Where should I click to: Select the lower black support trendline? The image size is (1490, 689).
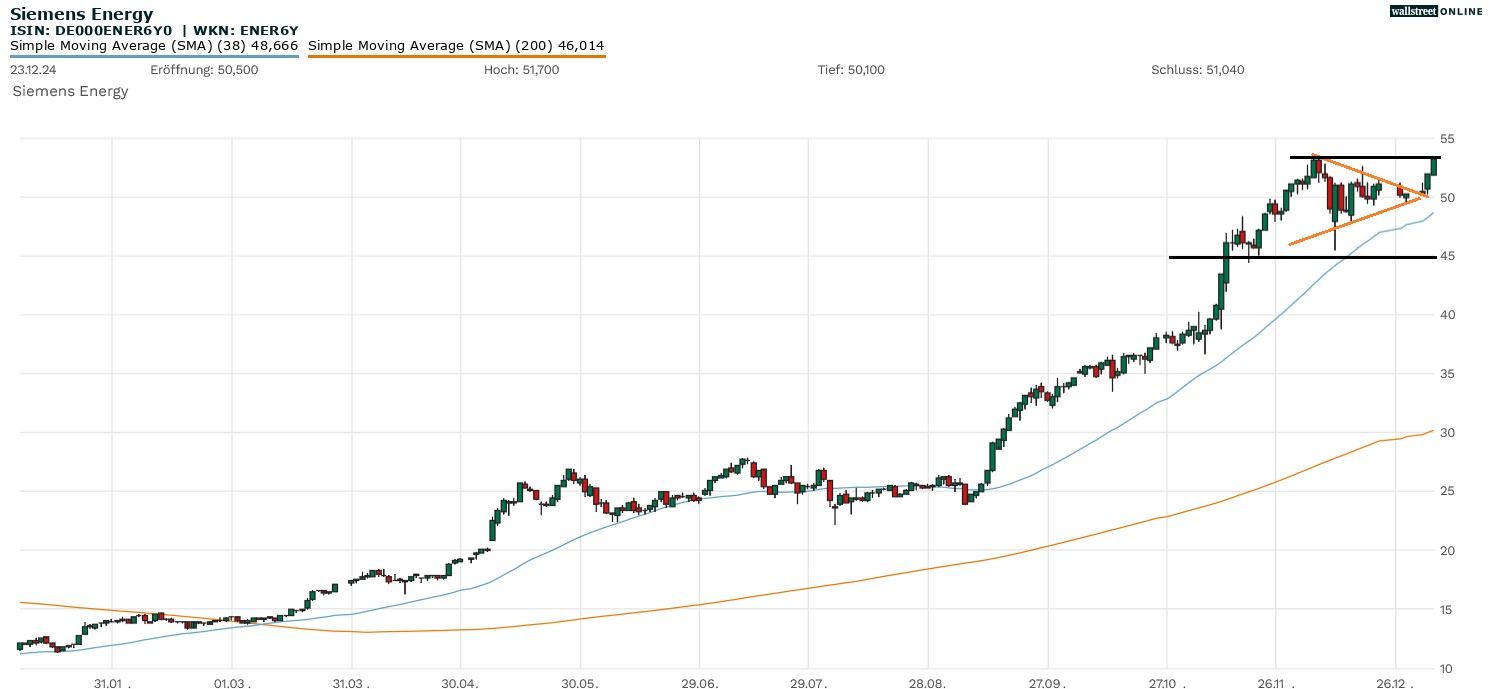tap(1300, 257)
